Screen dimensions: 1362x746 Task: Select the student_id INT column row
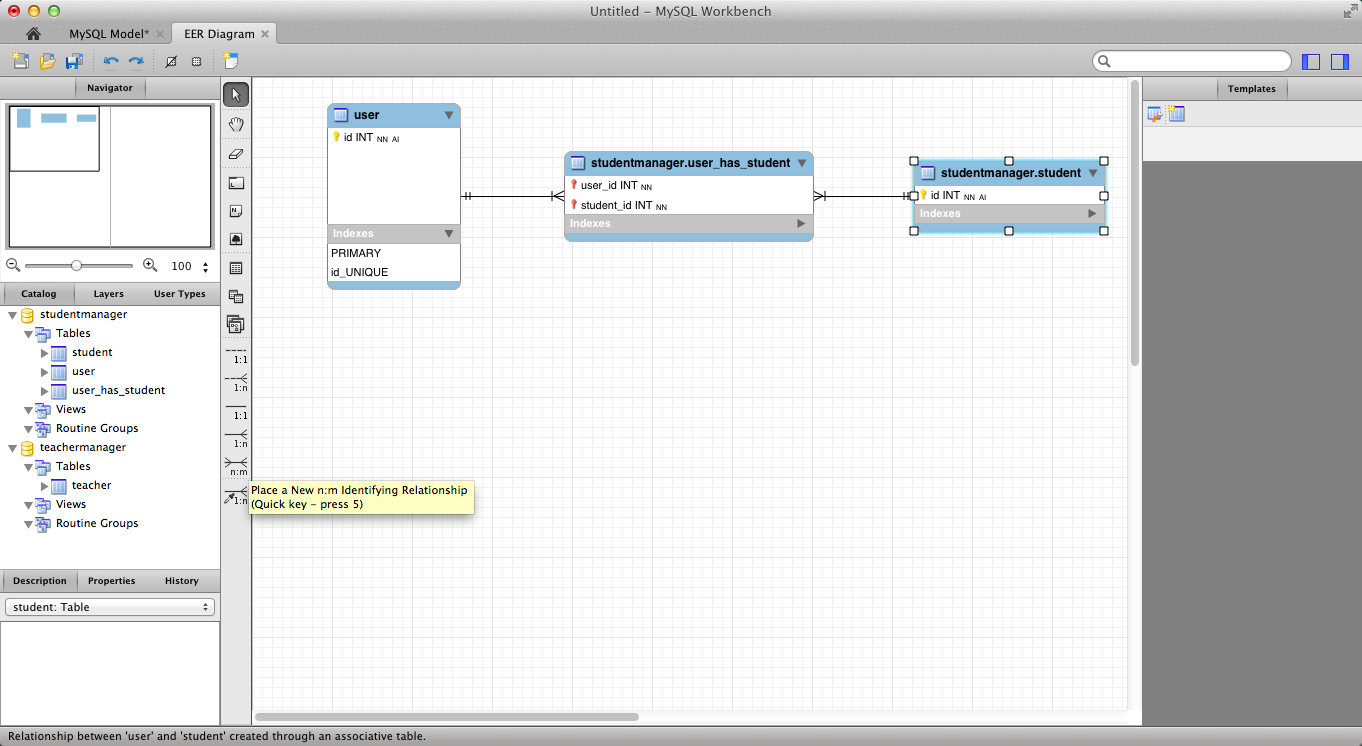689,205
